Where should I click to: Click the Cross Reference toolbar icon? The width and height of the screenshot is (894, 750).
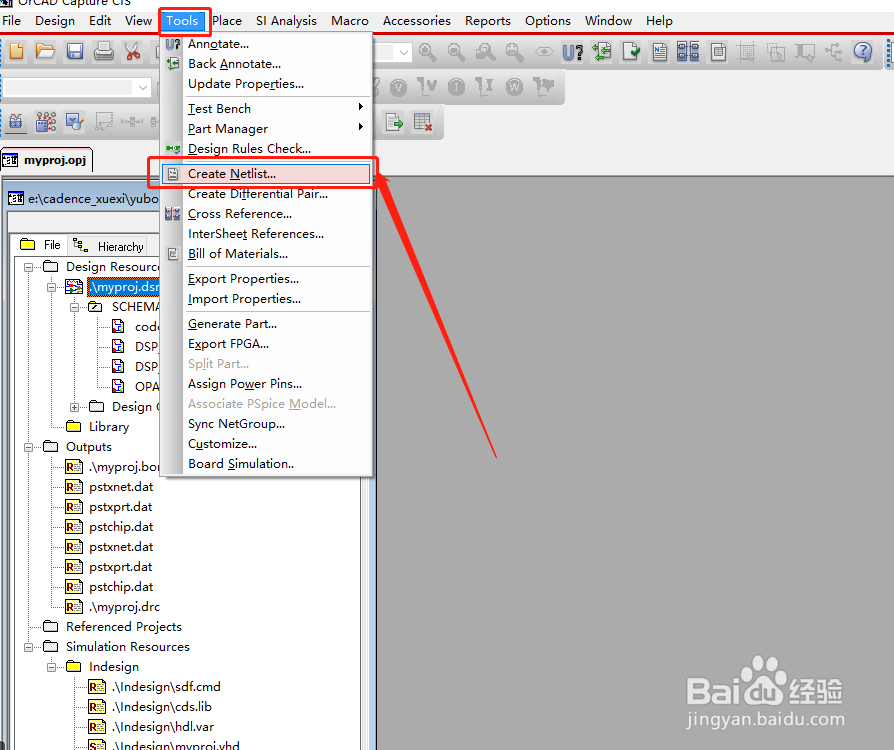coord(688,52)
